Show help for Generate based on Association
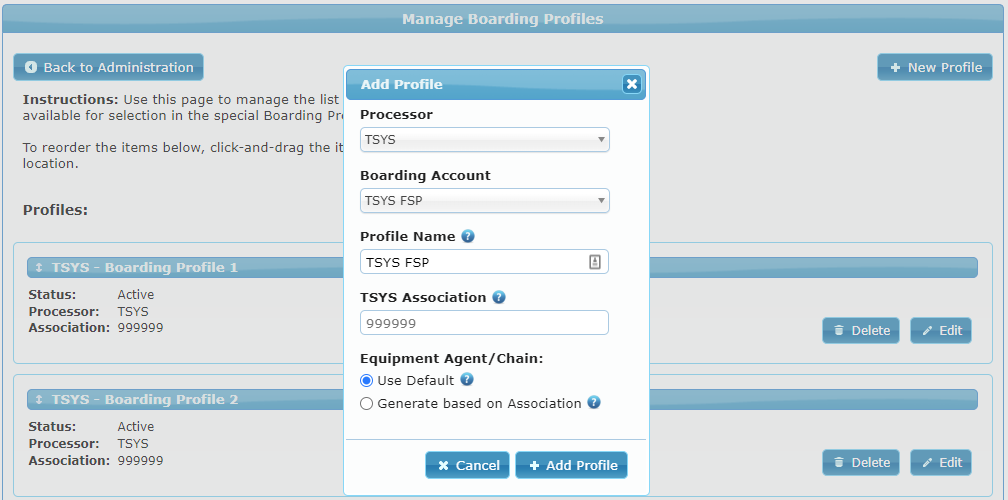The height and width of the screenshot is (500, 1008). tap(594, 402)
